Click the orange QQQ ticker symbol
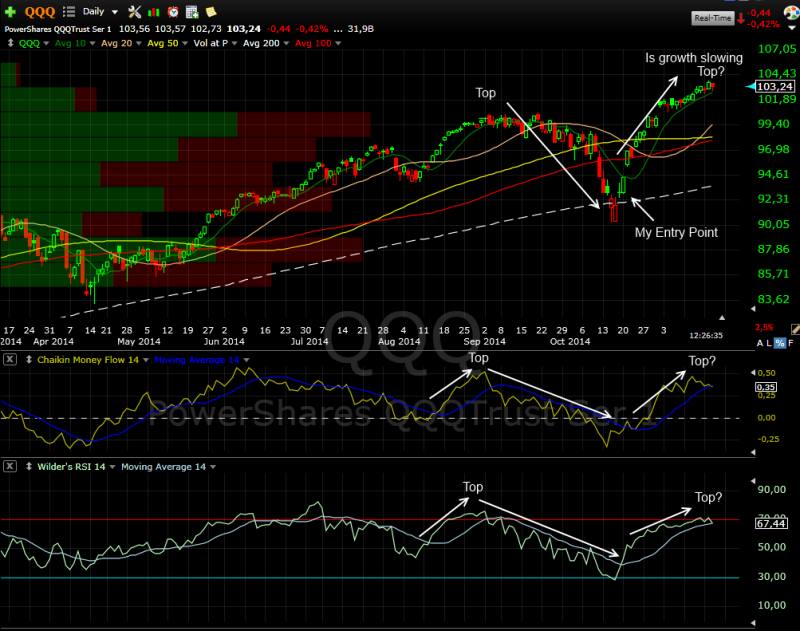This screenshot has height=631, width=800. (40, 12)
